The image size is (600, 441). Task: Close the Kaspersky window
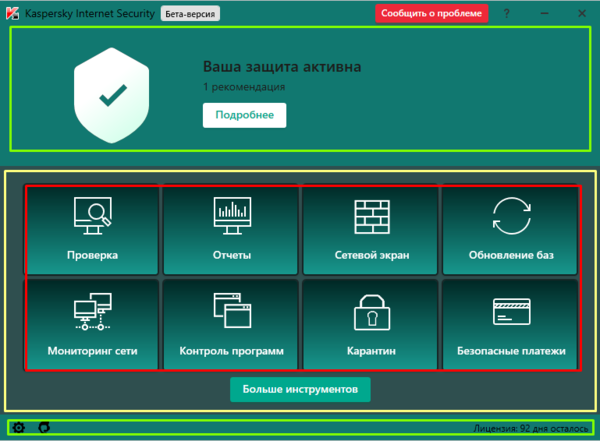click(582, 14)
